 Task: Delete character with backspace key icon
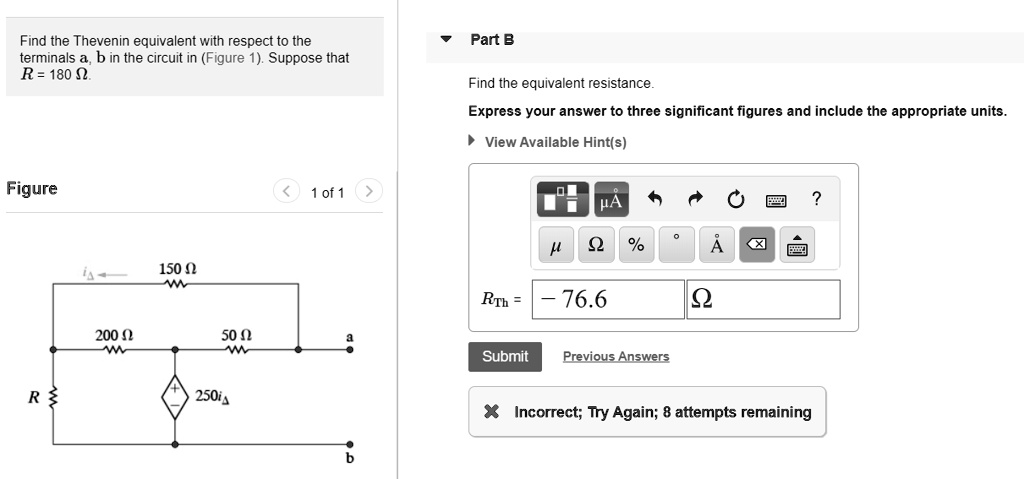pyautogui.click(x=757, y=244)
